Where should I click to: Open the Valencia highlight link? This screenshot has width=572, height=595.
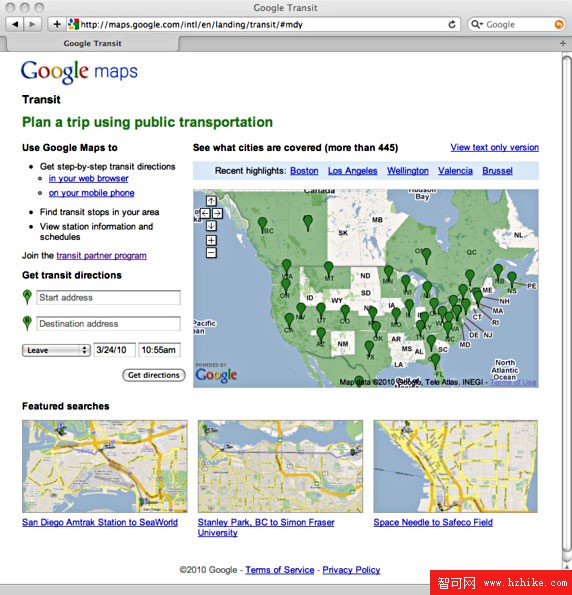(x=455, y=171)
